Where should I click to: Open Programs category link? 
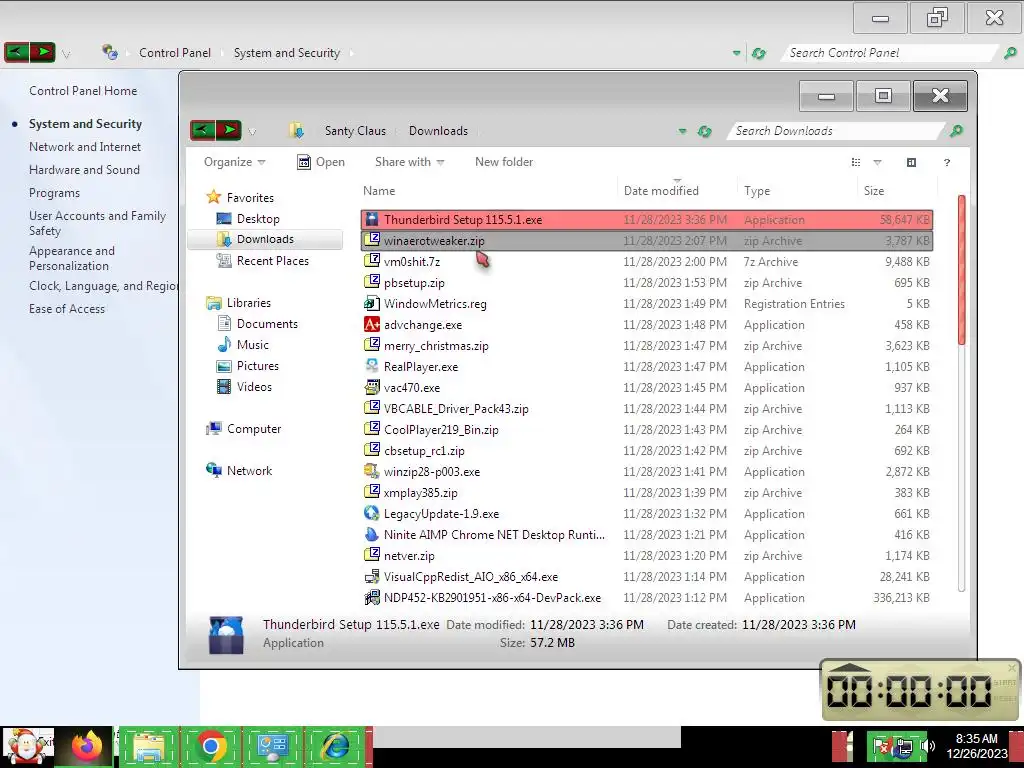coord(54,193)
